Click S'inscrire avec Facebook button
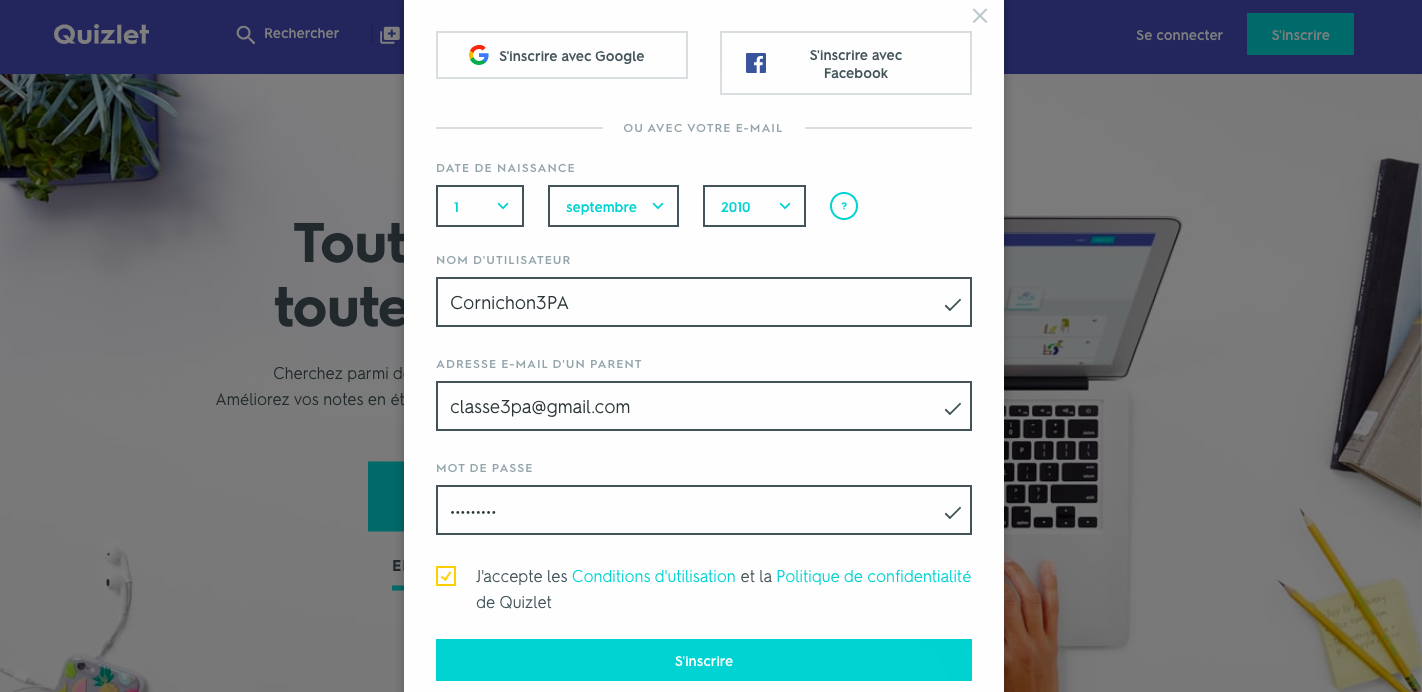Screen dimensions: 1422x692 (x=855, y=64)
